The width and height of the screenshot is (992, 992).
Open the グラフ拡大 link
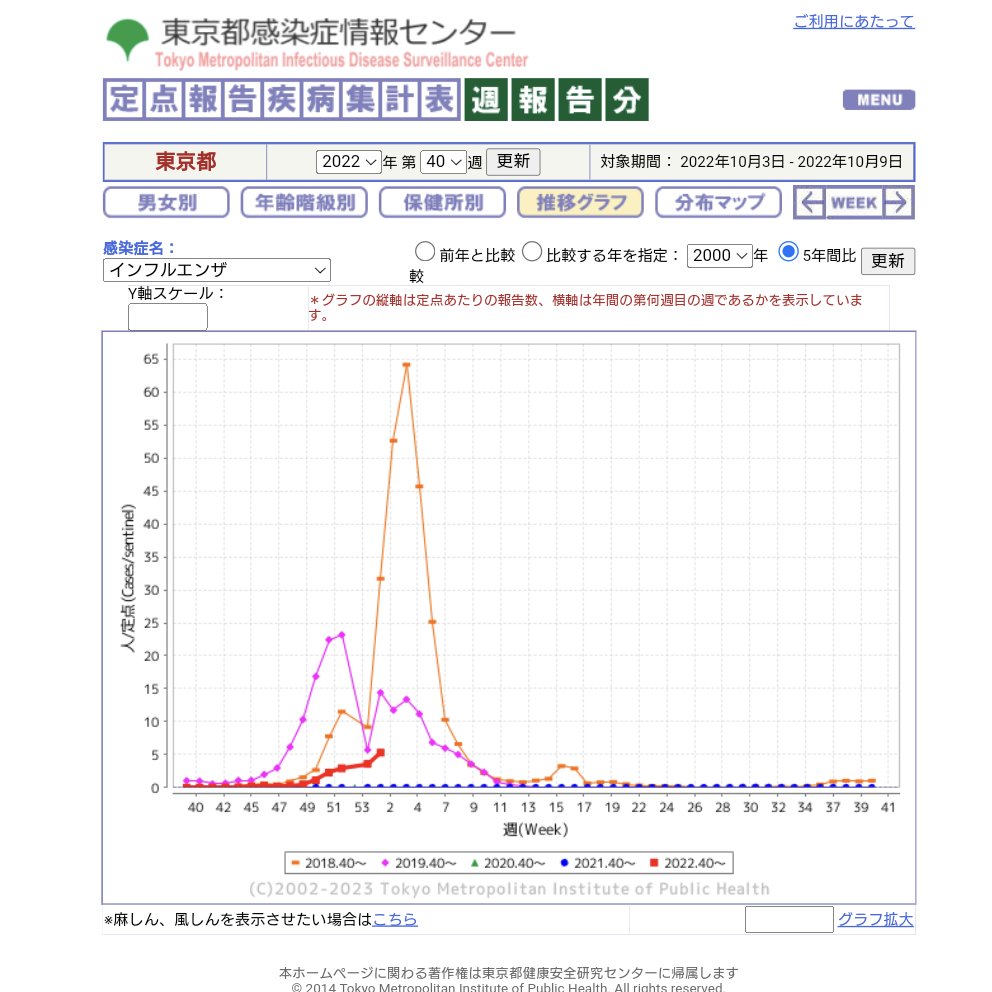tap(876, 919)
